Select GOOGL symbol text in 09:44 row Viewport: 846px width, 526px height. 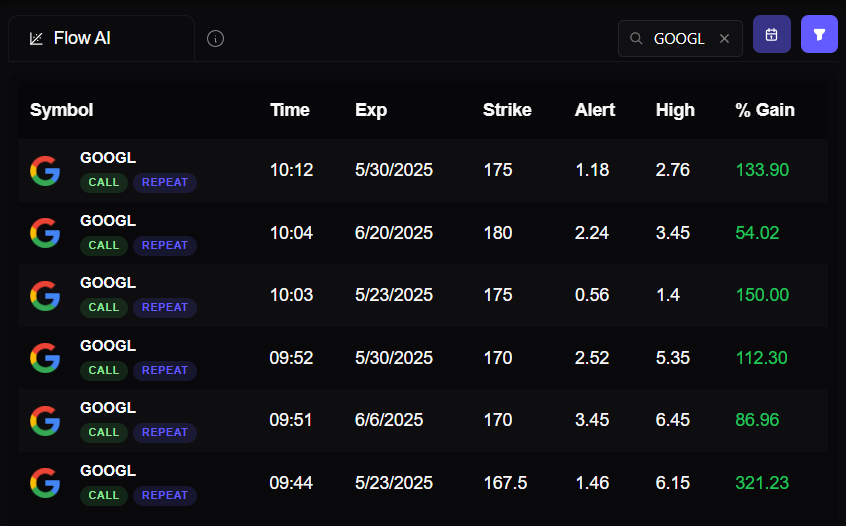click(x=108, y=471)
